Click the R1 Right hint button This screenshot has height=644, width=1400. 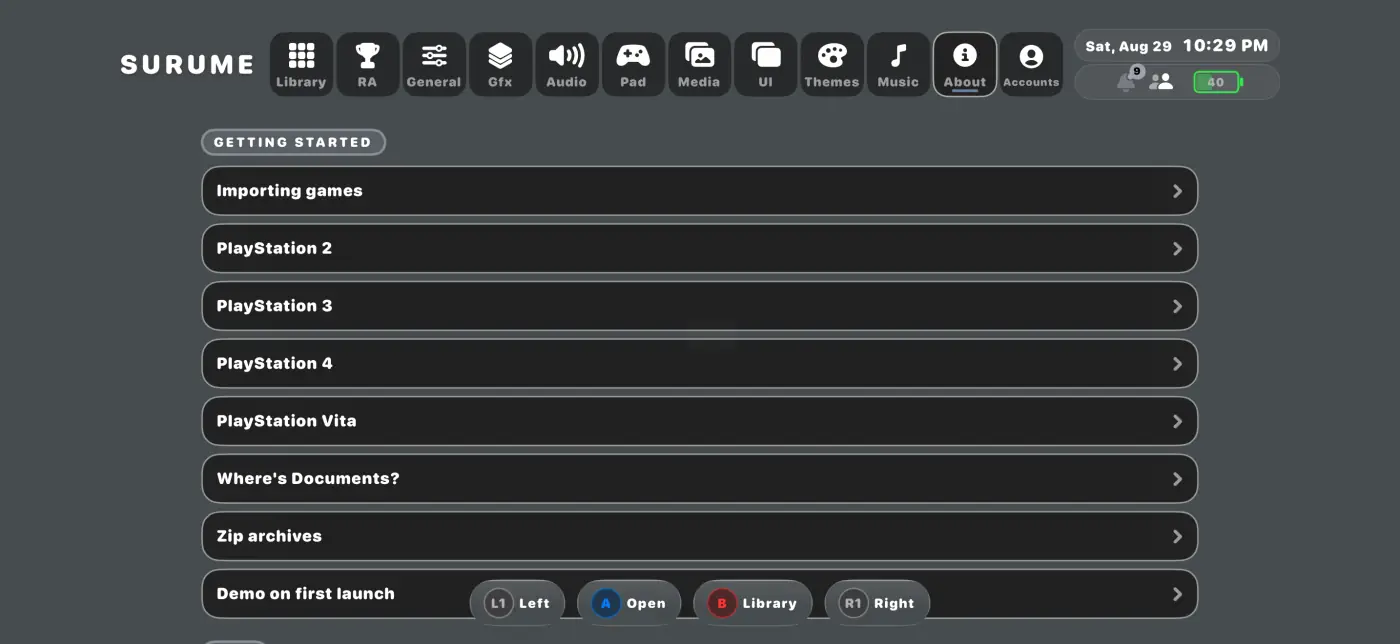[877, 603]
